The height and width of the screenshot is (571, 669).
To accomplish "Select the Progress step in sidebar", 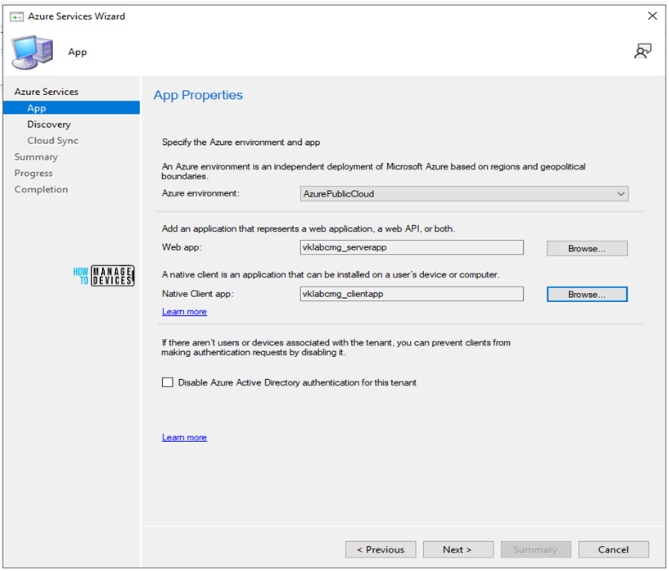I will tap(34, 173).
